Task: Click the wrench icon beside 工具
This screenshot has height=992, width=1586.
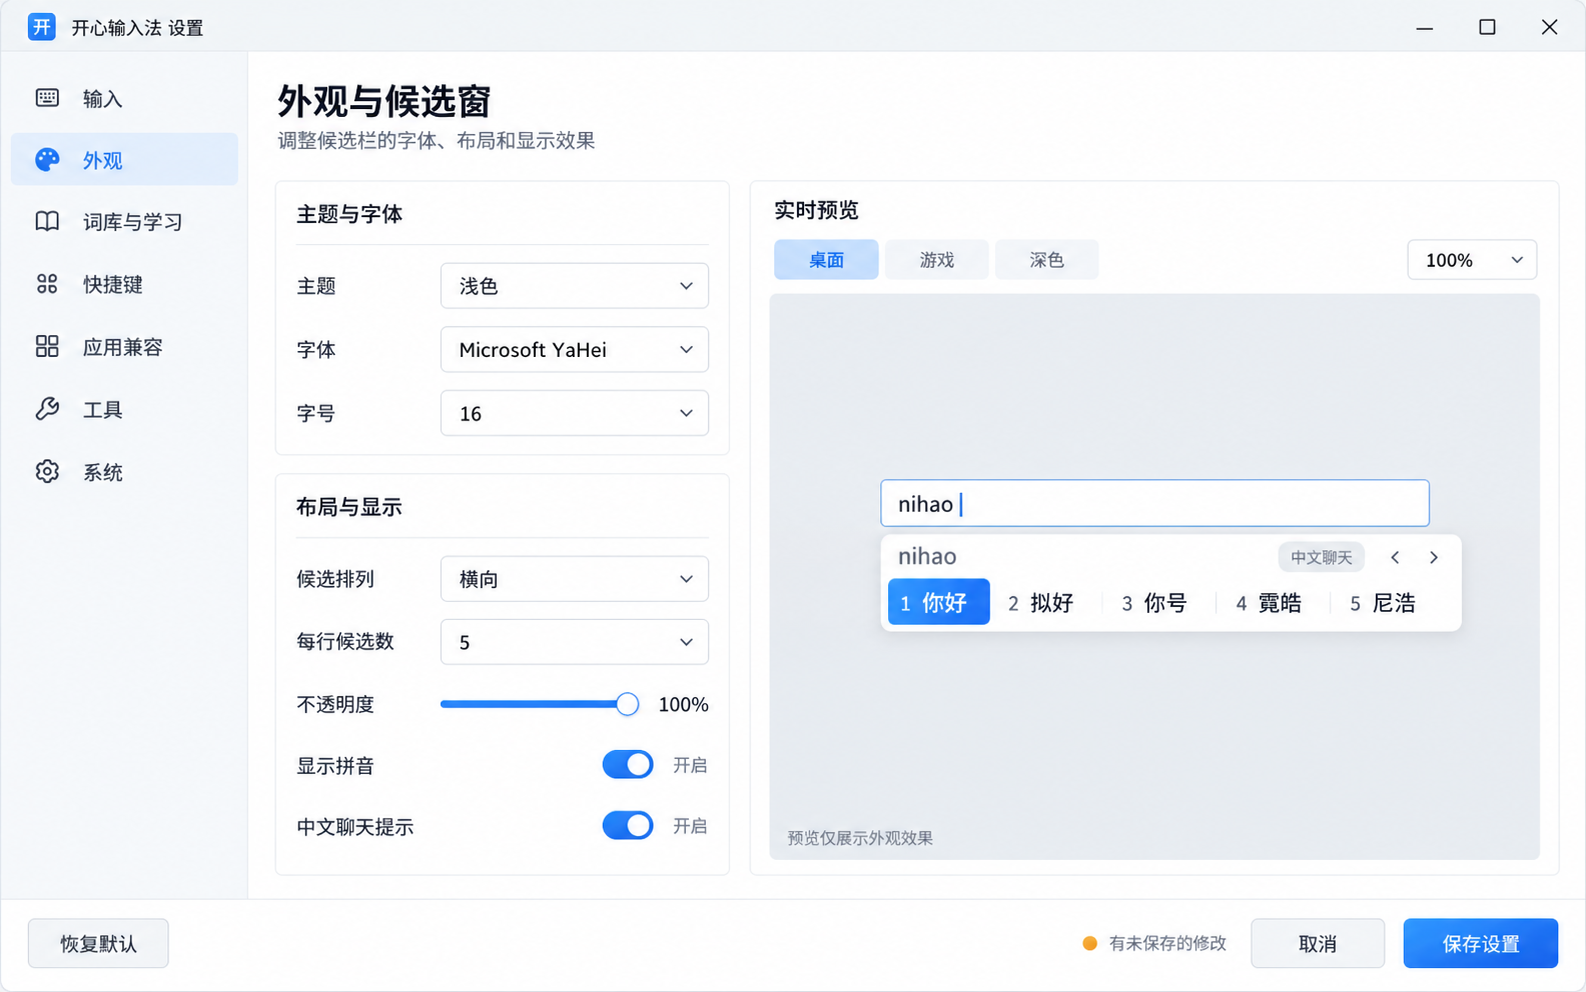Action: coord(47,409)
